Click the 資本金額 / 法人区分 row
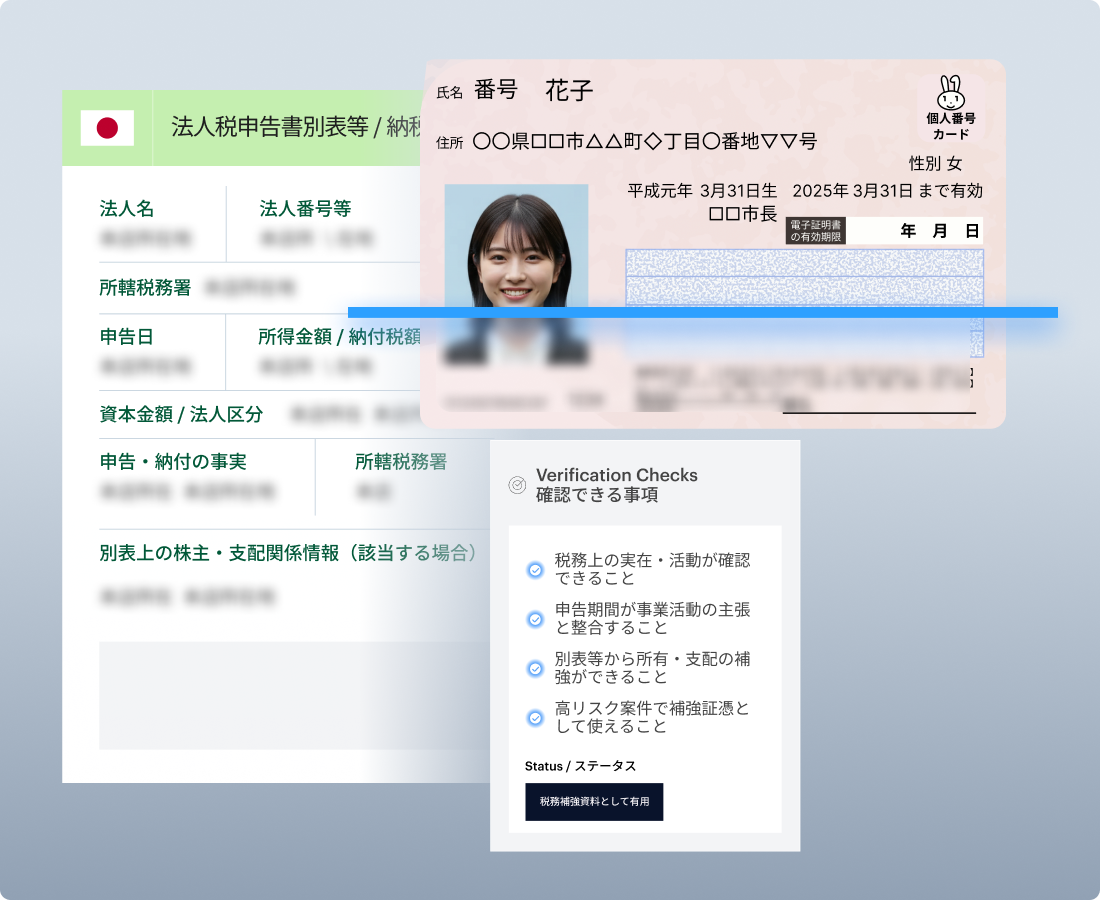Viewport: 1100px width, 900px height. pos(182,414)
